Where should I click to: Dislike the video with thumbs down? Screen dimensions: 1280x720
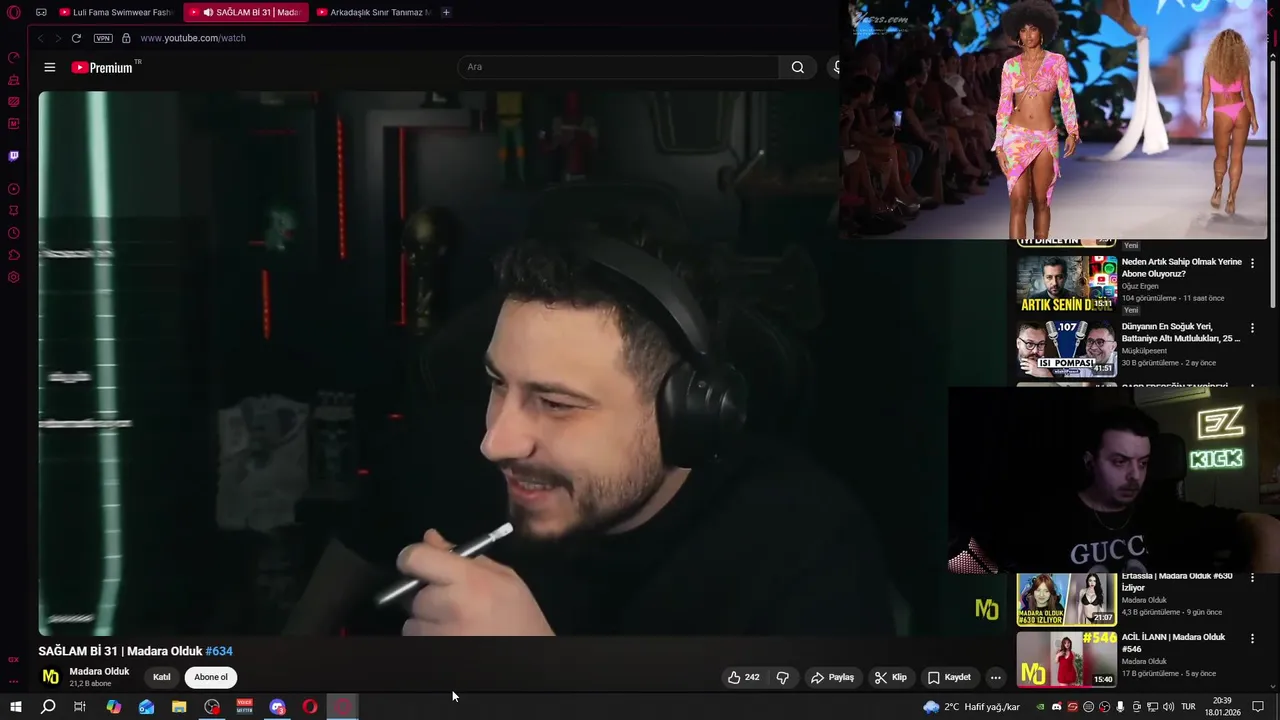(x=782, y=677)
